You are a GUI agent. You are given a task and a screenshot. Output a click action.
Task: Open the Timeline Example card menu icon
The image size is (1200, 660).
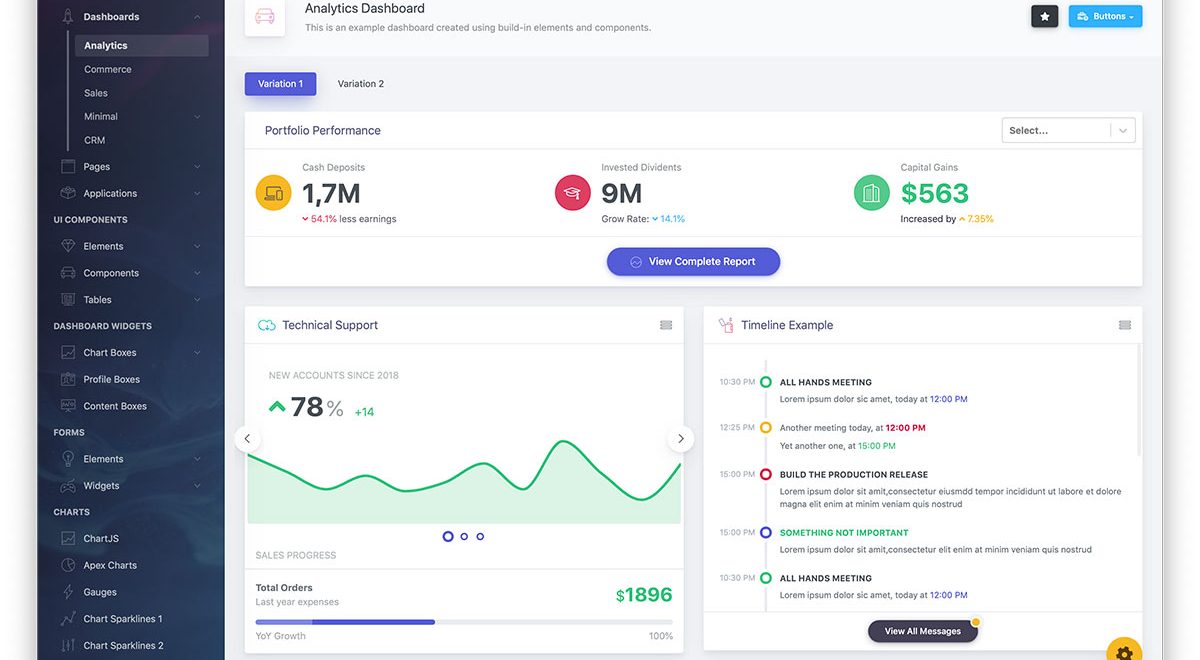(1124, 325)
